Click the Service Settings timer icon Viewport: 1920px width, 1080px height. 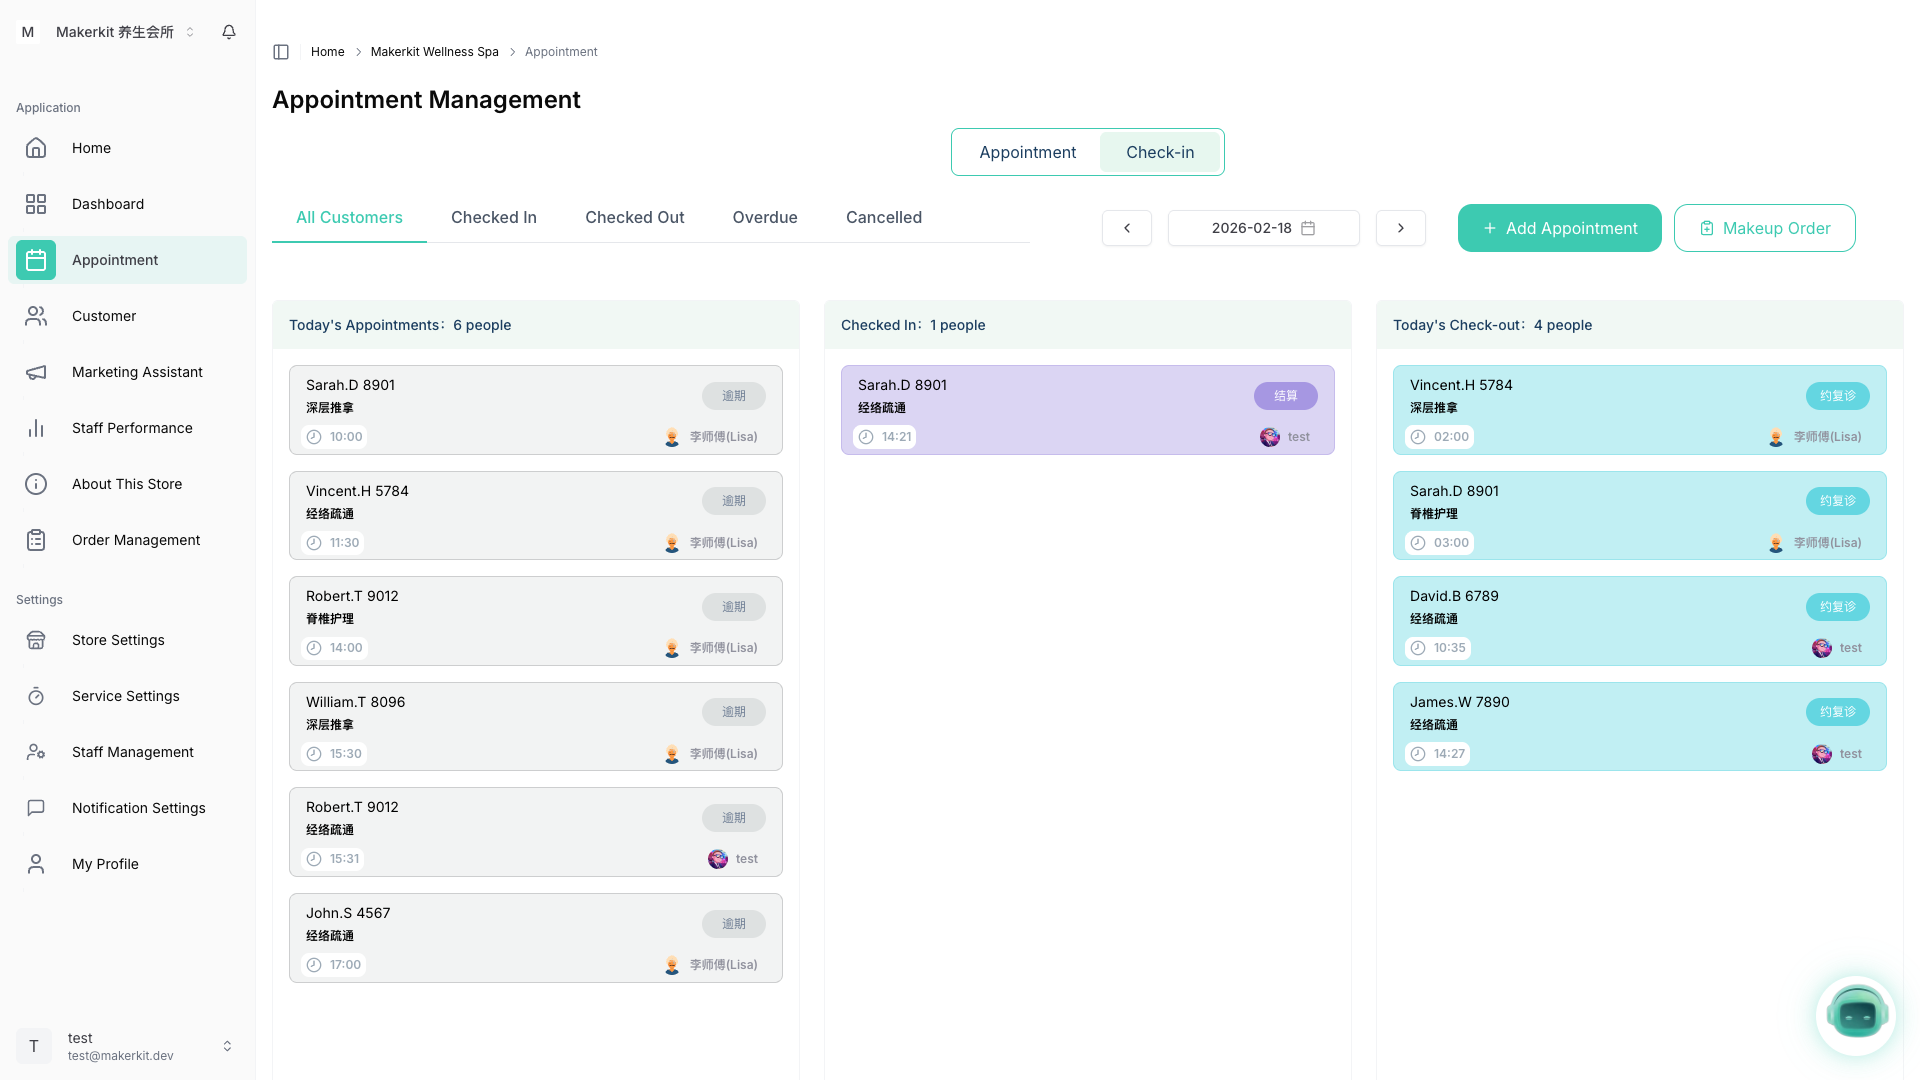pyautogui.click(x=36, y=696)
